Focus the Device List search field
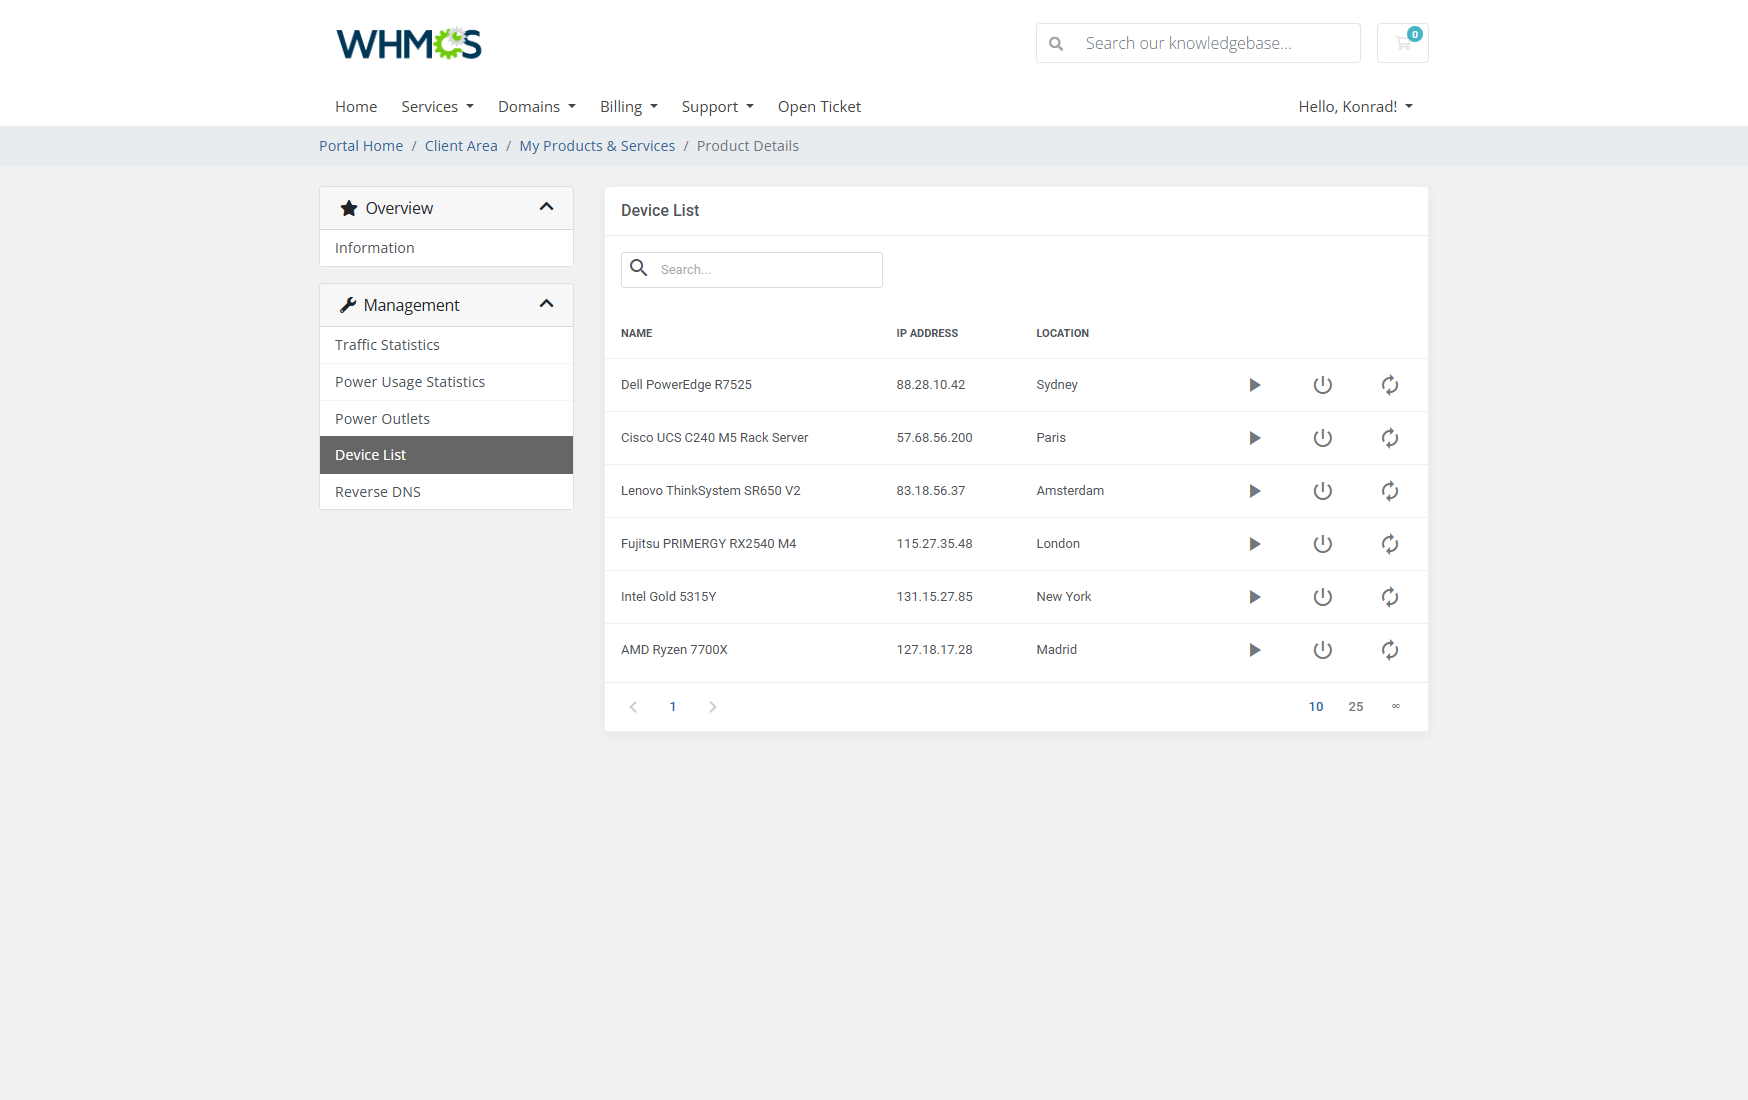Screen dimensions: 1748x1100 point(752,270)
